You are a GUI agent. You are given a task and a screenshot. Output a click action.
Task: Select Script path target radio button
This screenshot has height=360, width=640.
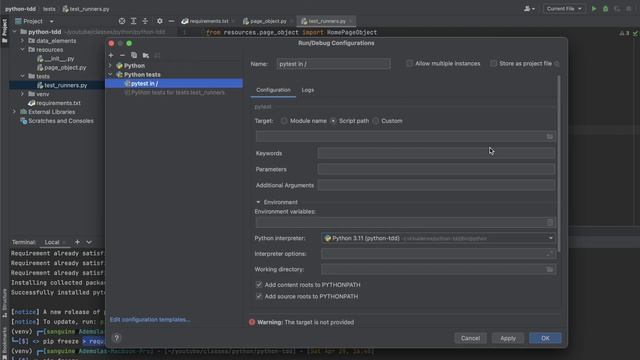tap(333, 121)
